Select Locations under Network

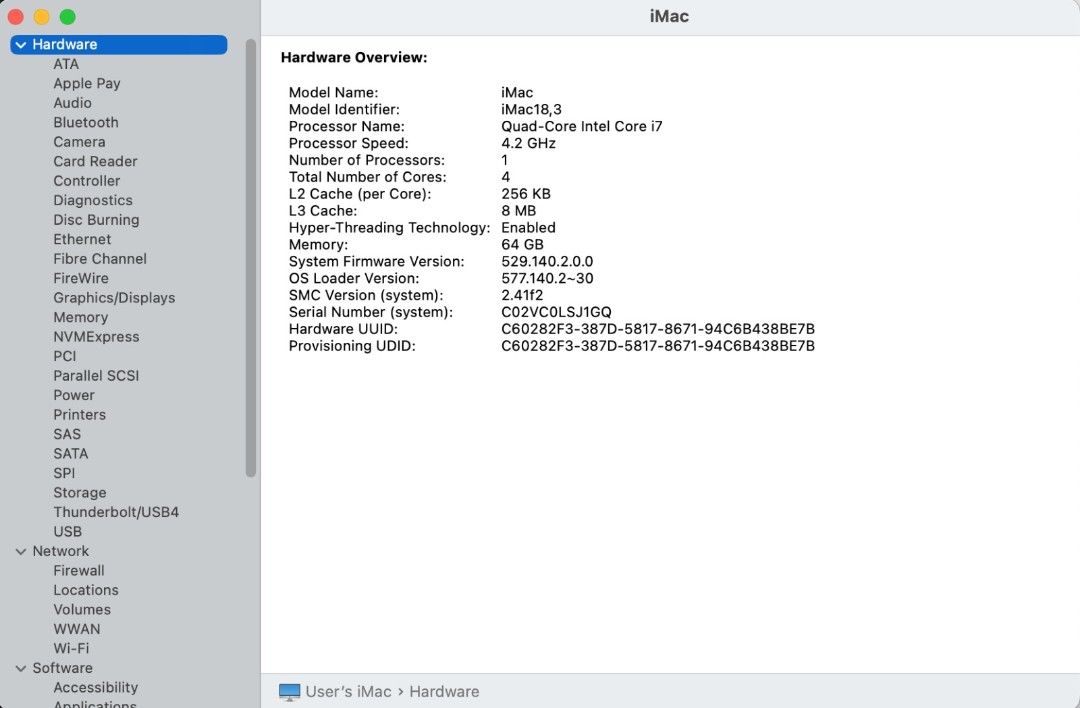[86, 590]
